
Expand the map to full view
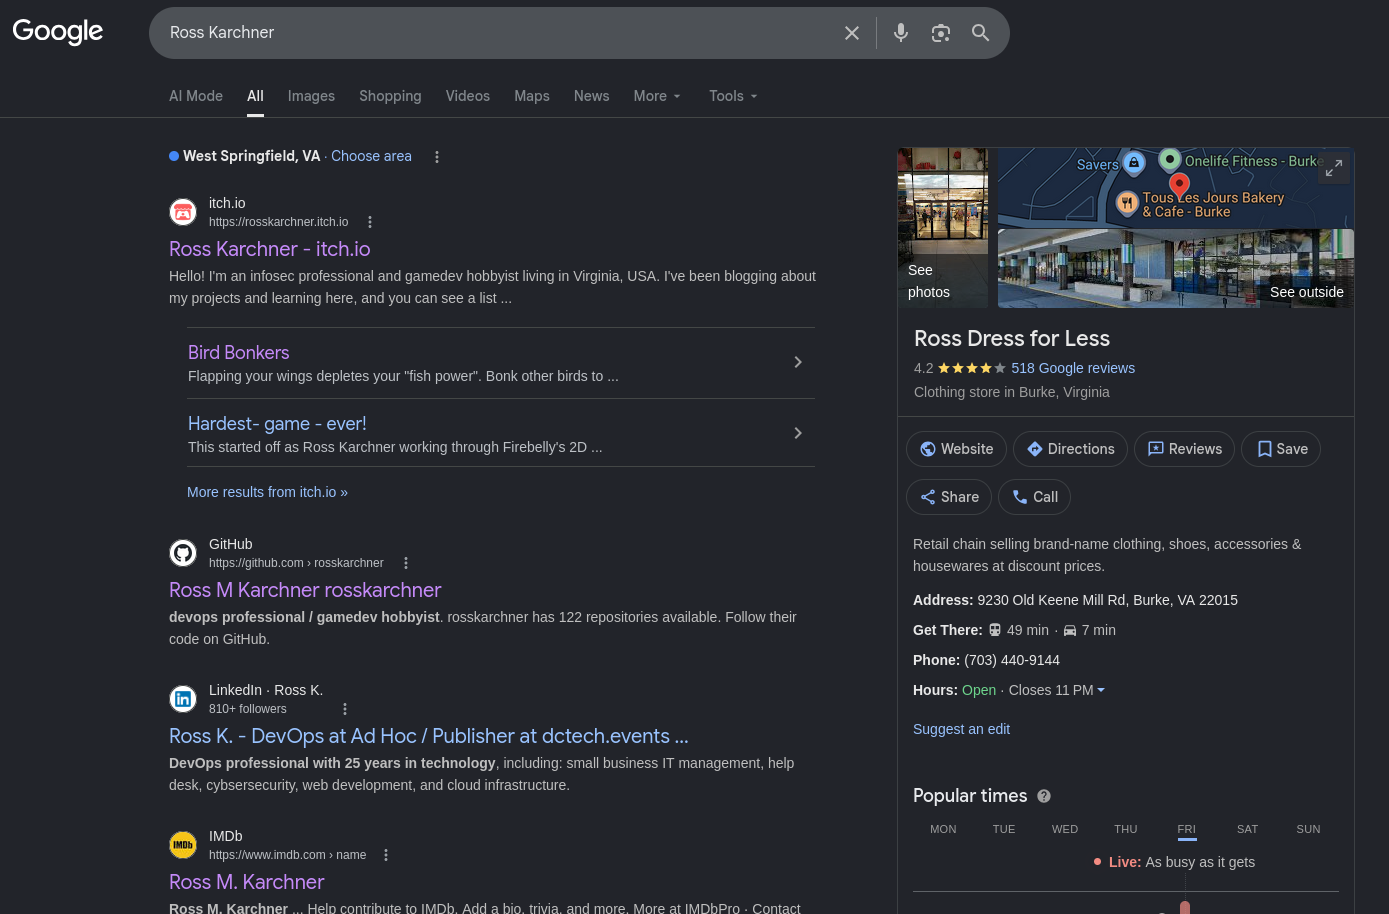click(1334, 168)
